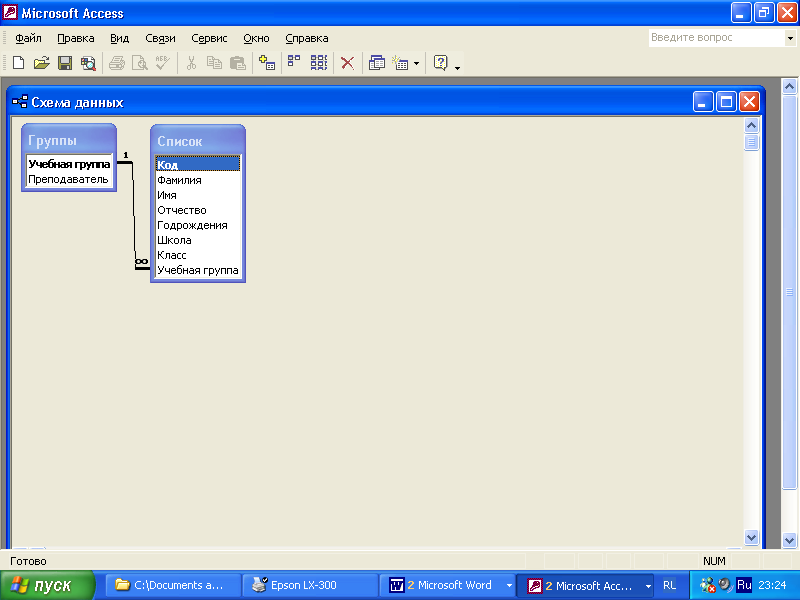Image resolution: width=800 pixels, height=600 pixels.
Task: Open the пуск Start button
Action: 47,585
